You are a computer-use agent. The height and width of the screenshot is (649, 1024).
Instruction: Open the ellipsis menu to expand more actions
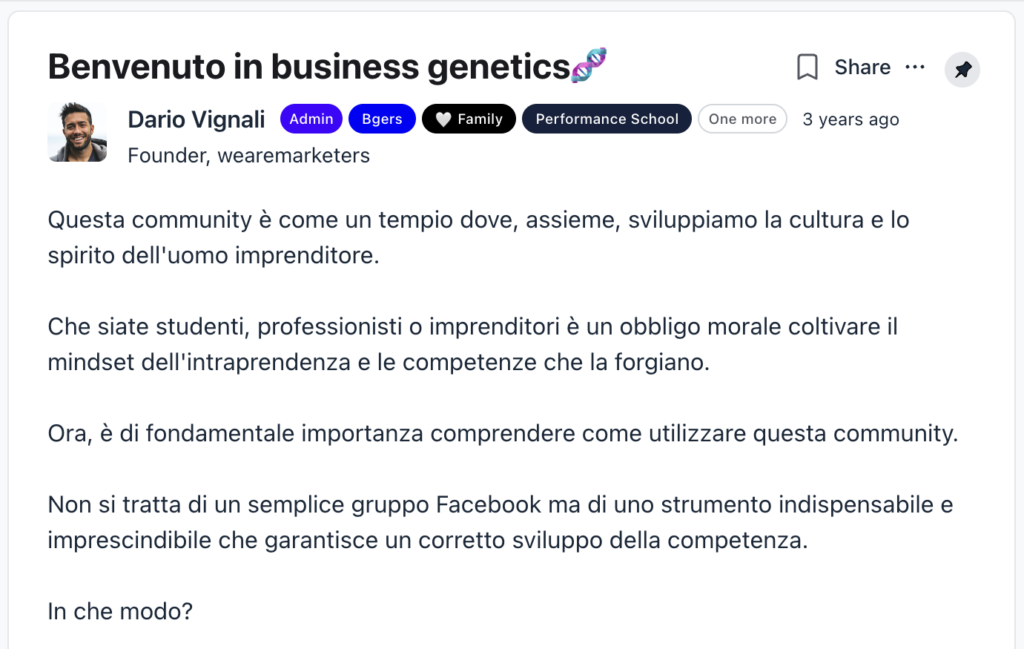tap(916, 67)
